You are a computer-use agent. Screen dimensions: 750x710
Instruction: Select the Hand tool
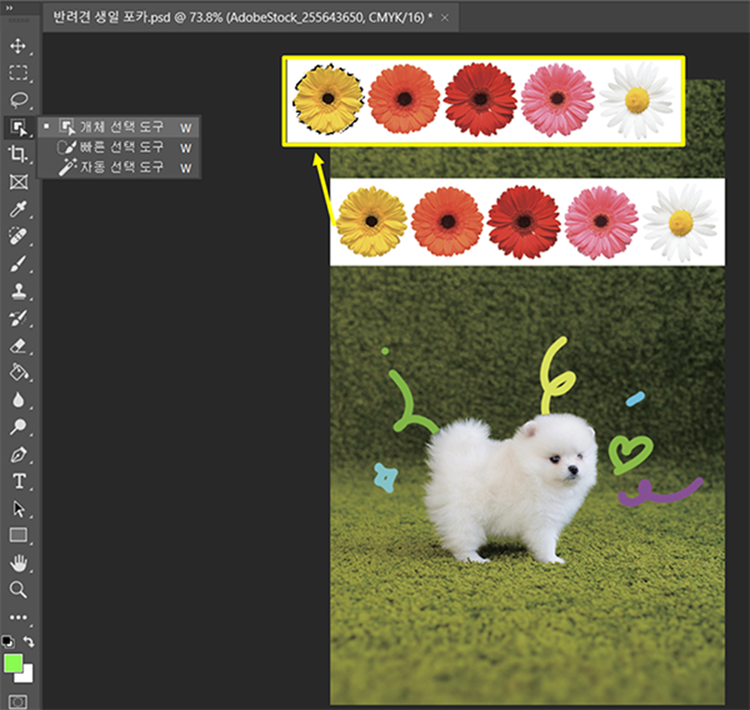pyautogui.click(x=18, y=563)
